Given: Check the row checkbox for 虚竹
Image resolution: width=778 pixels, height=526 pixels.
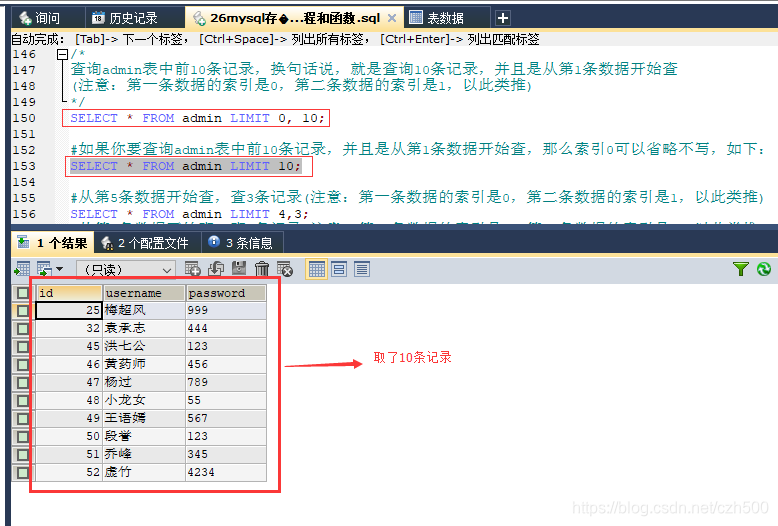Looking at the screenshot, I should click(x=23, y=472).
